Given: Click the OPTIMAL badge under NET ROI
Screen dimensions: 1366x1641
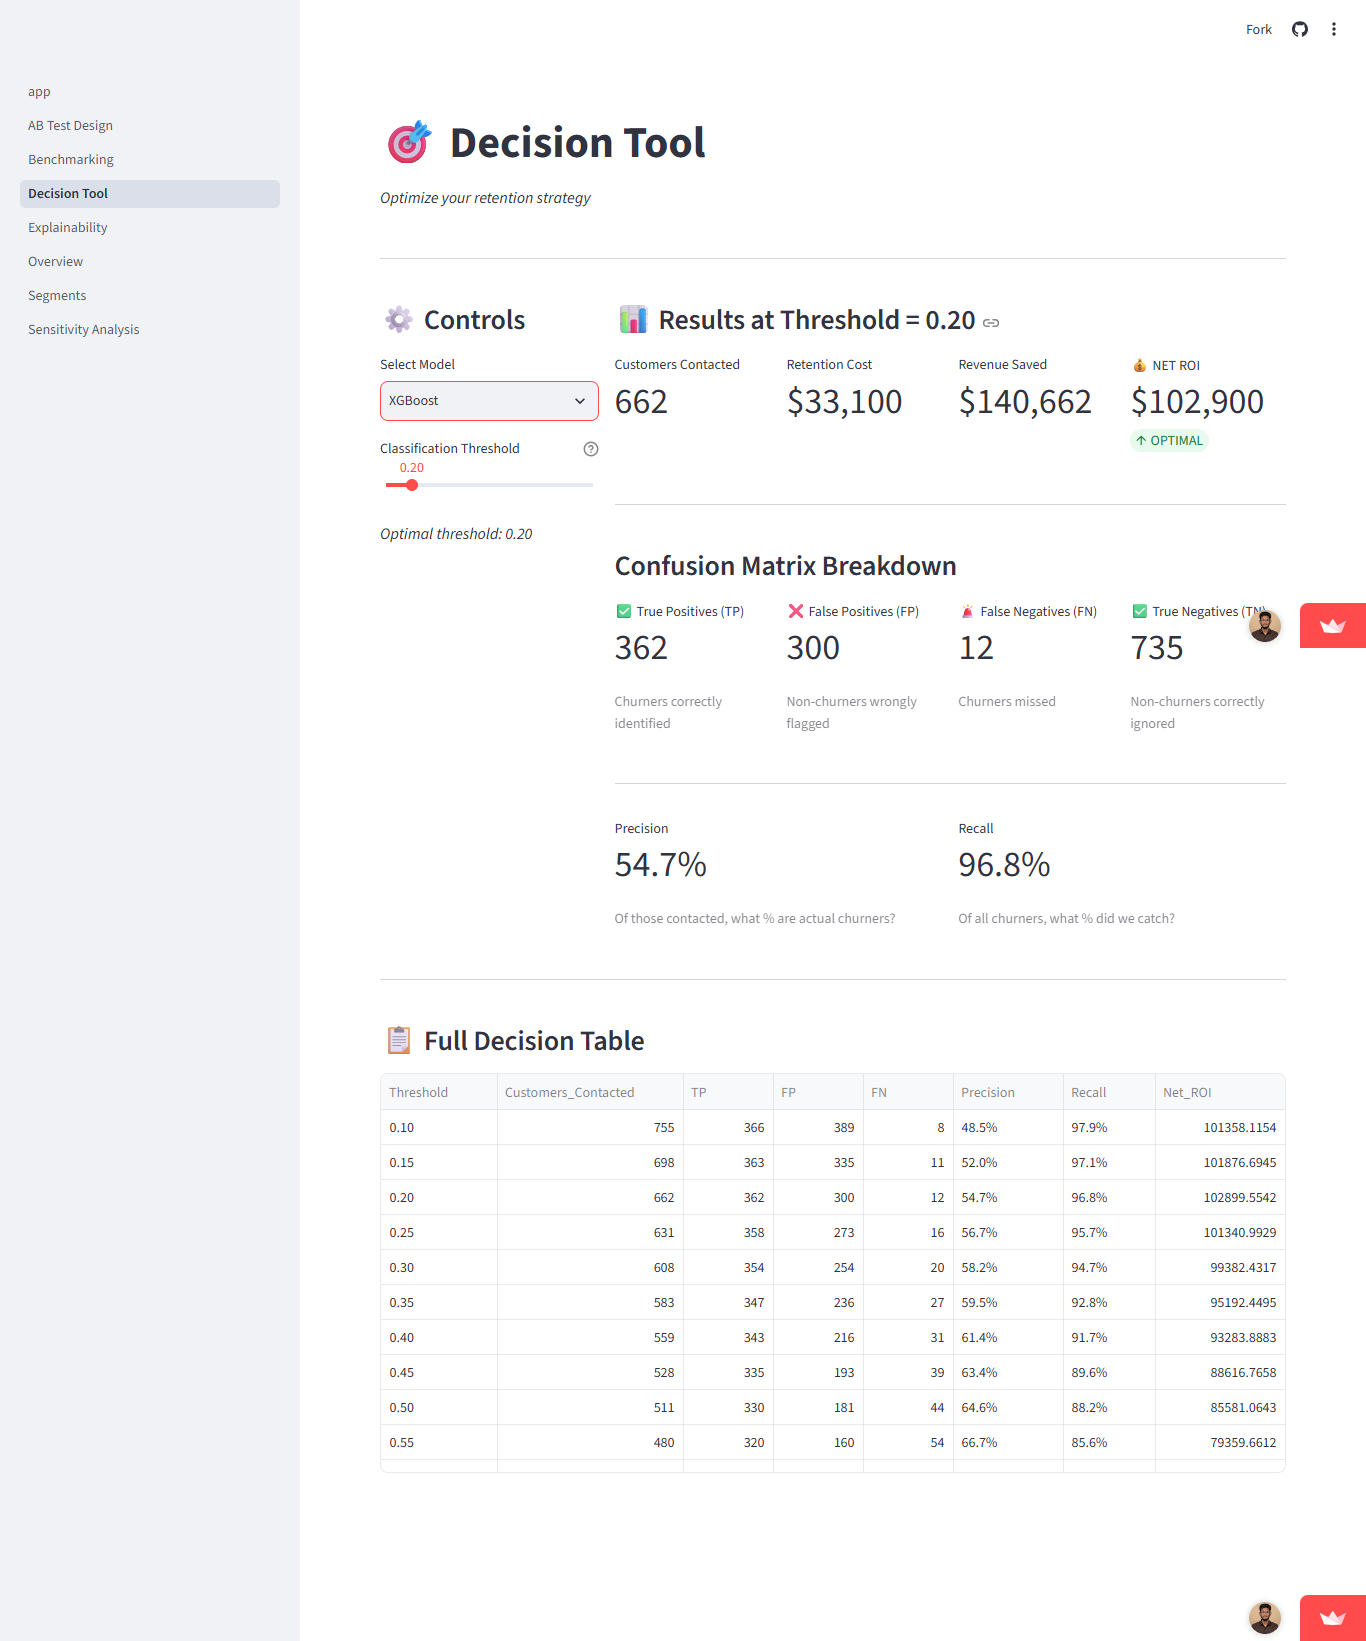Looking at the screenshot, I should 1169,440.
